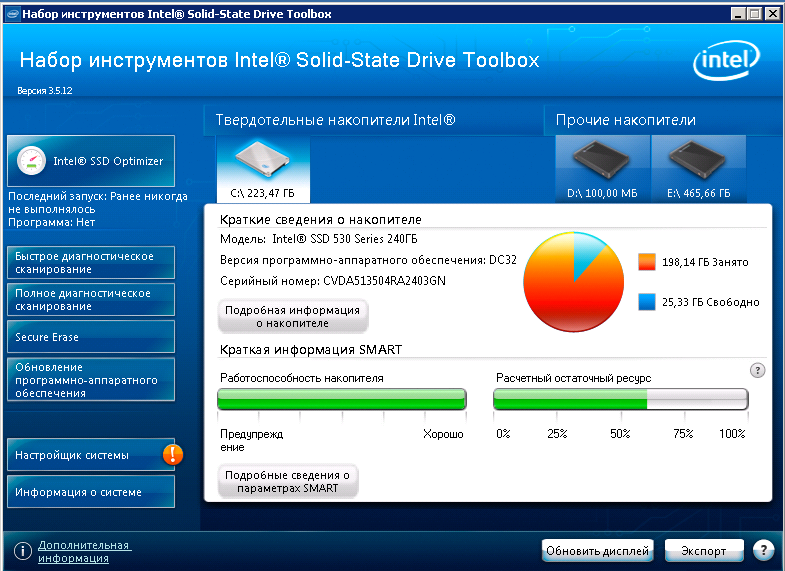Open Информация о системе
The height and width of the screenshot is (571, 785).
[x=91, y=492]
